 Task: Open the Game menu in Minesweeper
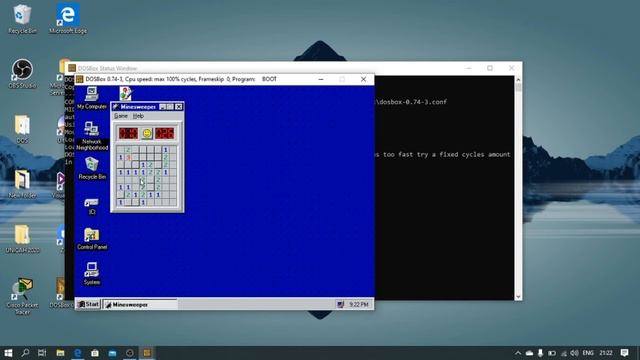point(121,116)
